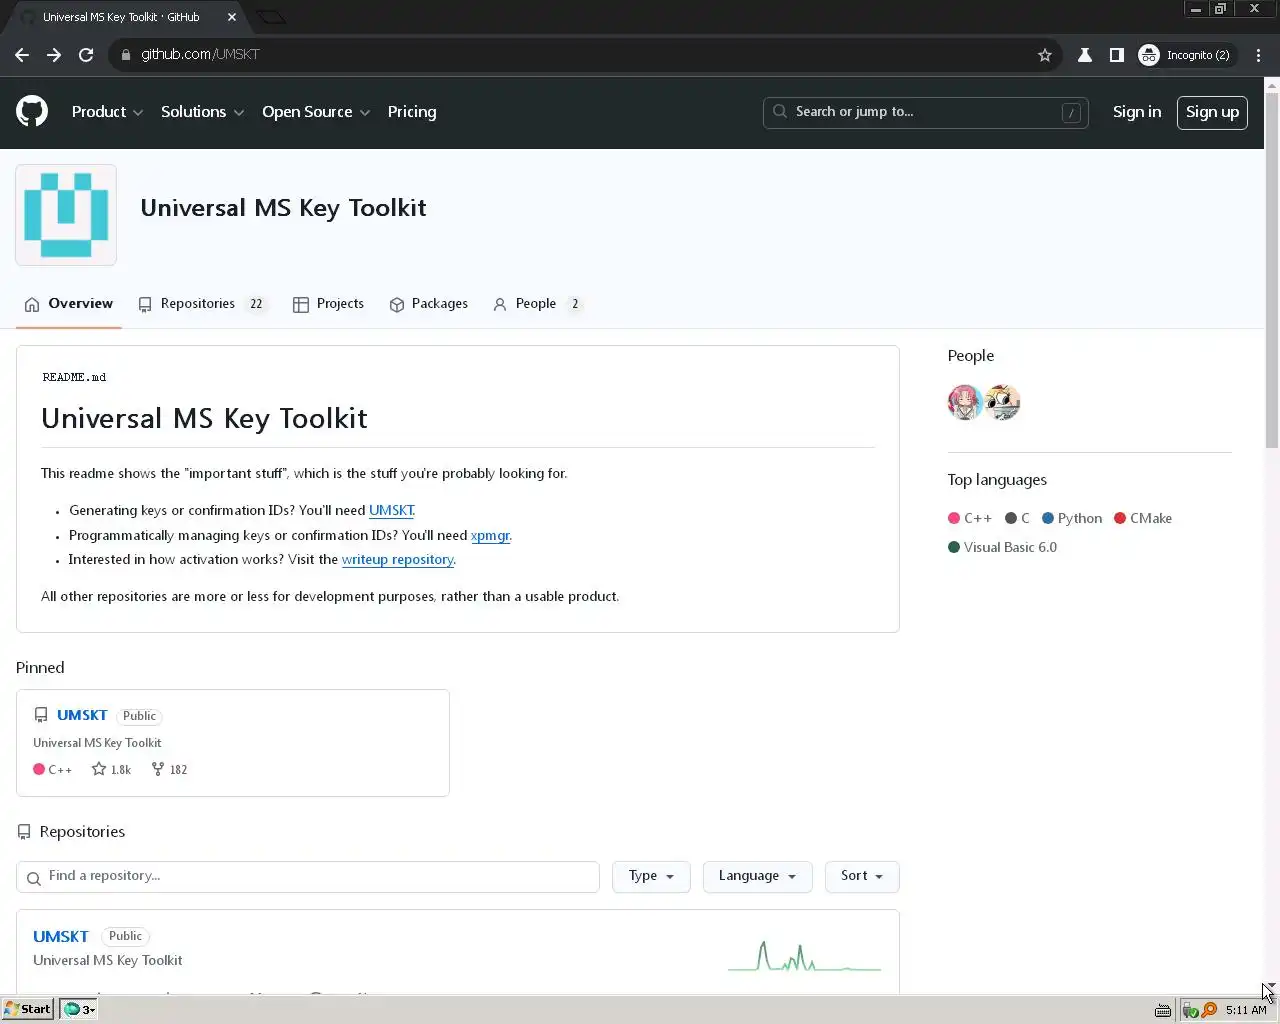Go back with browser back arrow
Image resolution: width=1280 pixels, height=1024 pixels.
(x=22, y=55)
